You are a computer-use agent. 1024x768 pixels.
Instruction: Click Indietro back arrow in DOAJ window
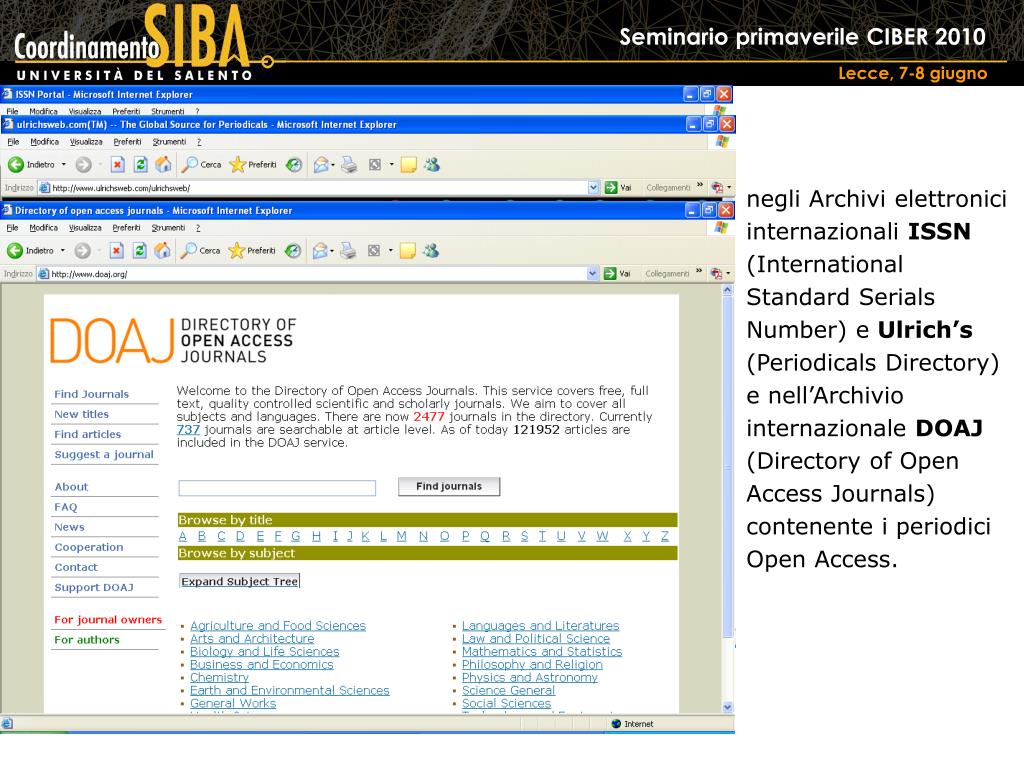pos(15,250)
